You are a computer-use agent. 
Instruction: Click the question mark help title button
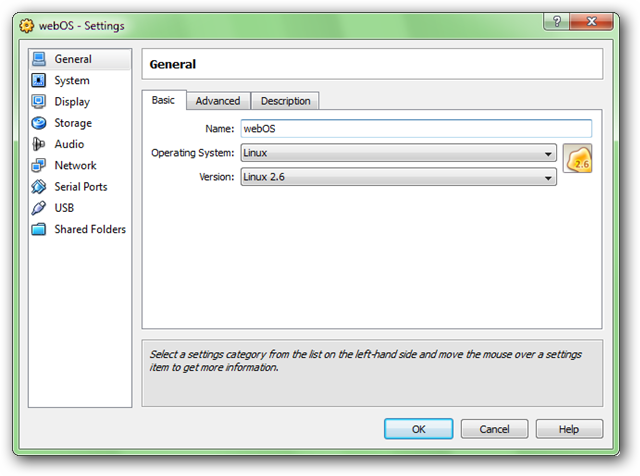[557, 21]
